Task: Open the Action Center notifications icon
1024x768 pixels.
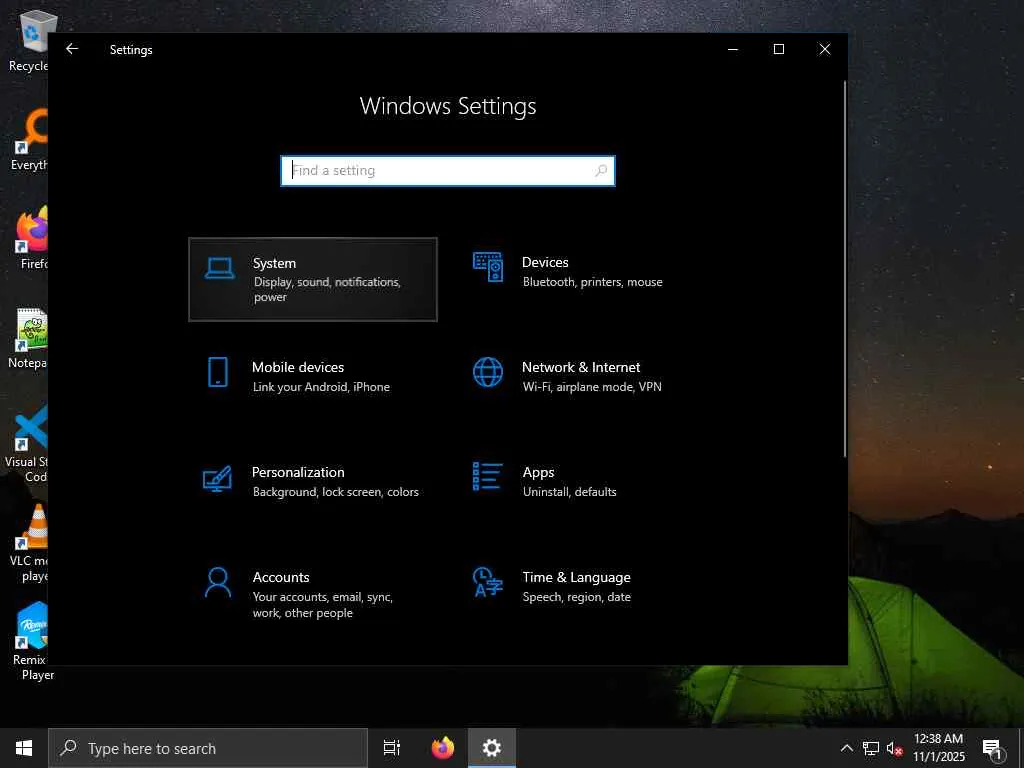Action: click(993, 749)
